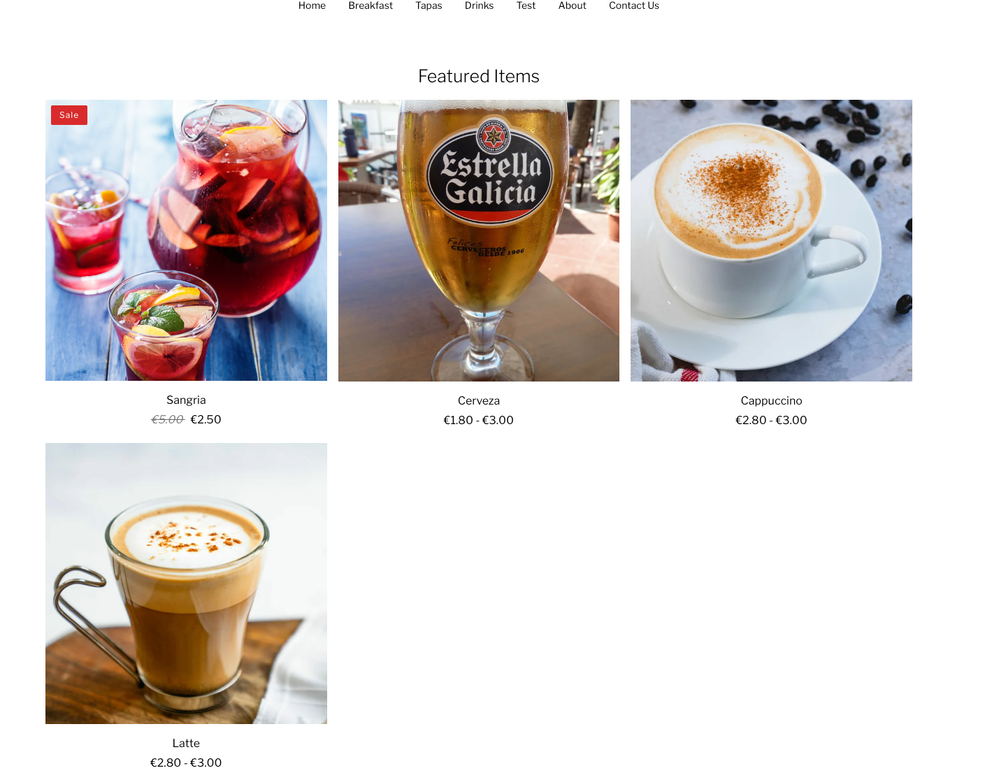Open the Home menu link
The width and height of the screenshot is (999, 777).
(x=312, y=6)
